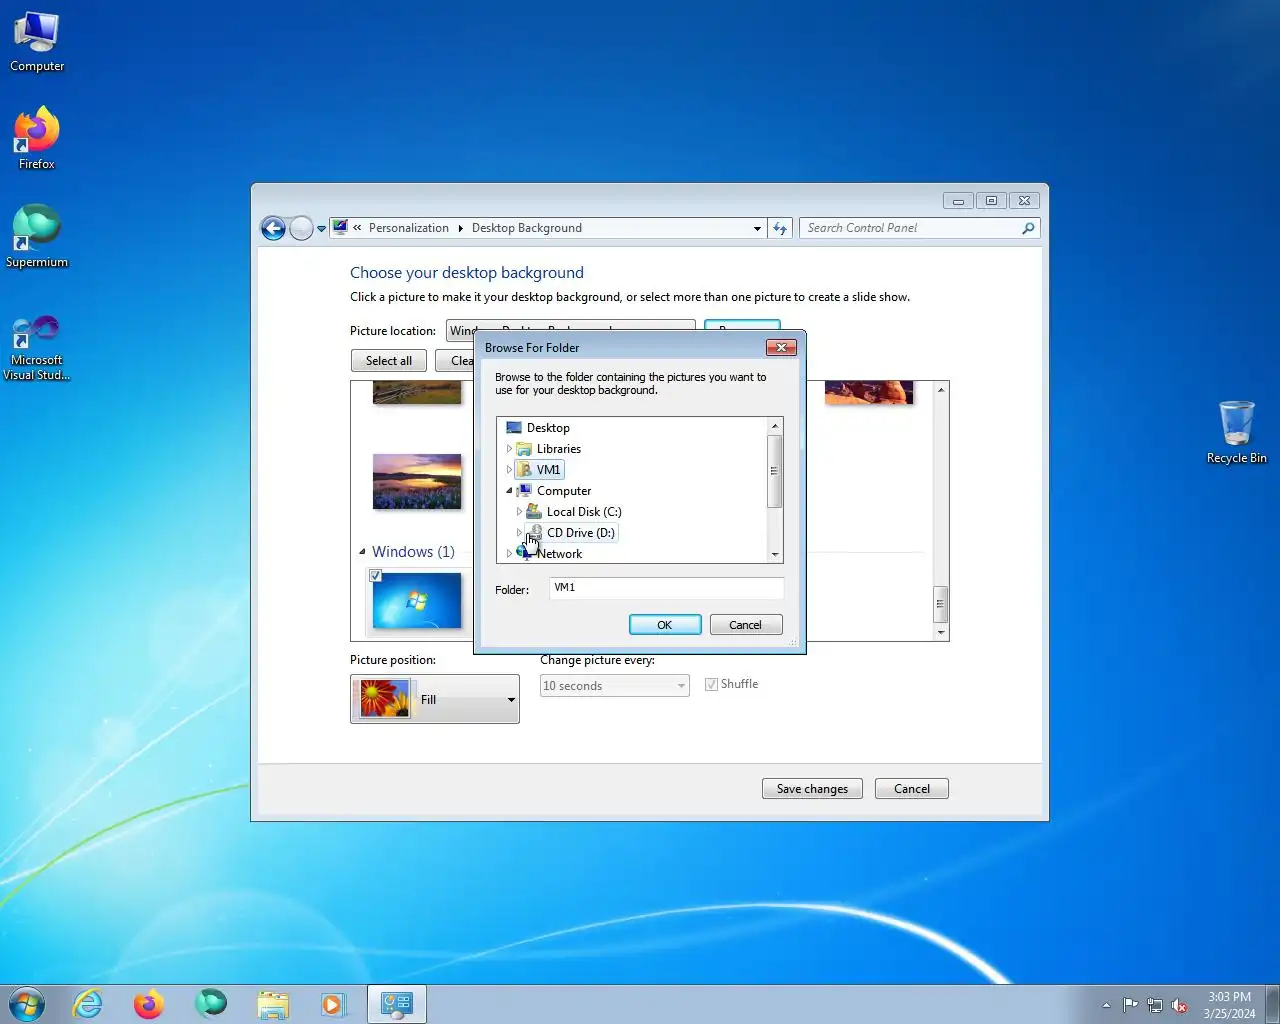The width and height of the screenshot is (1280, 1024).
Task: Open the 10 seconds interval dropdown
Action: (614, 686)
